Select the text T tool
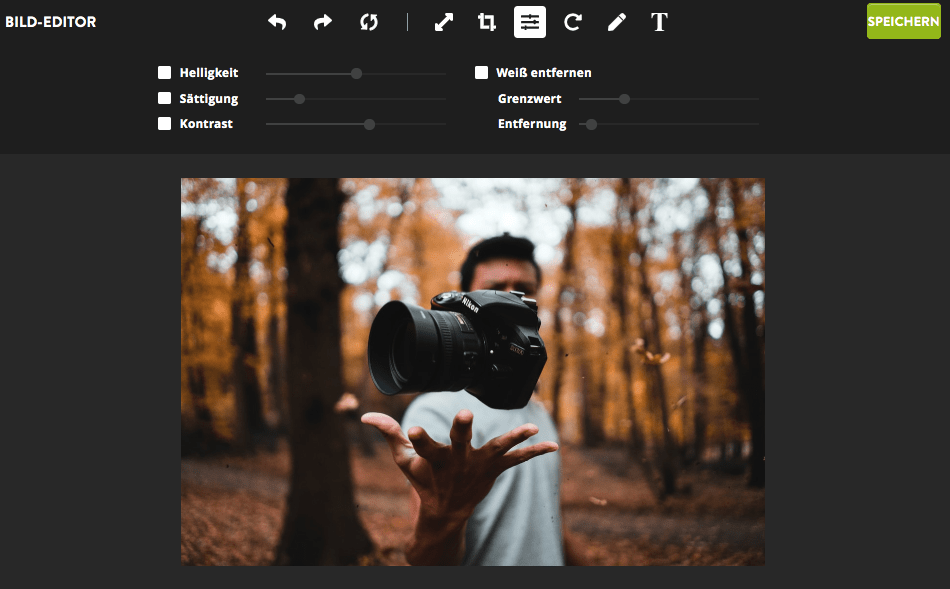Screen dimensions: 950x589 [x=659, y=22]
